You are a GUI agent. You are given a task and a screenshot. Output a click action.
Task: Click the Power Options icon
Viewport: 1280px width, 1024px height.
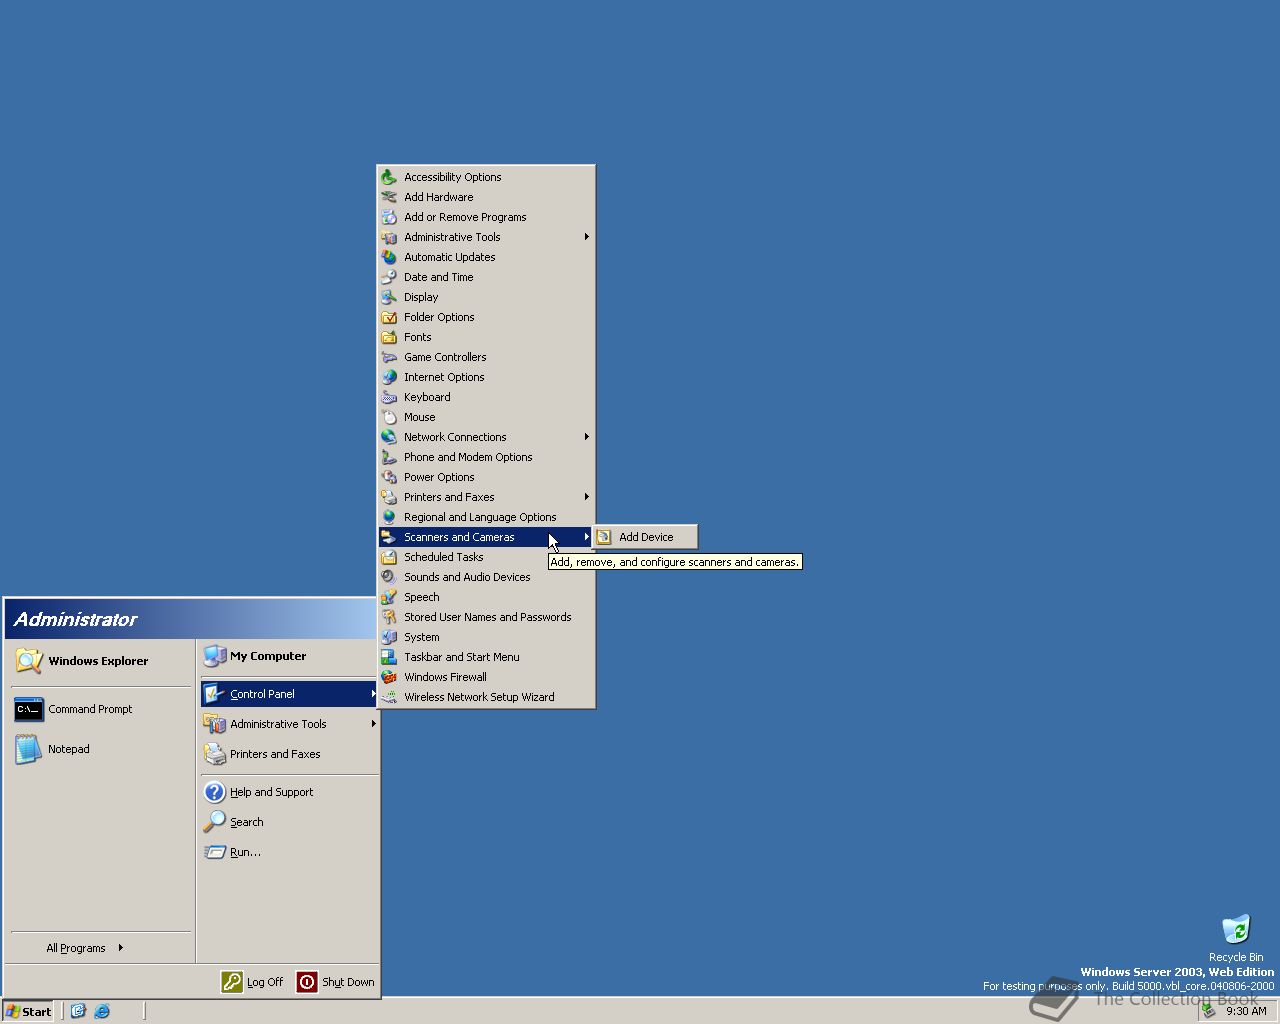click(389, 477)
